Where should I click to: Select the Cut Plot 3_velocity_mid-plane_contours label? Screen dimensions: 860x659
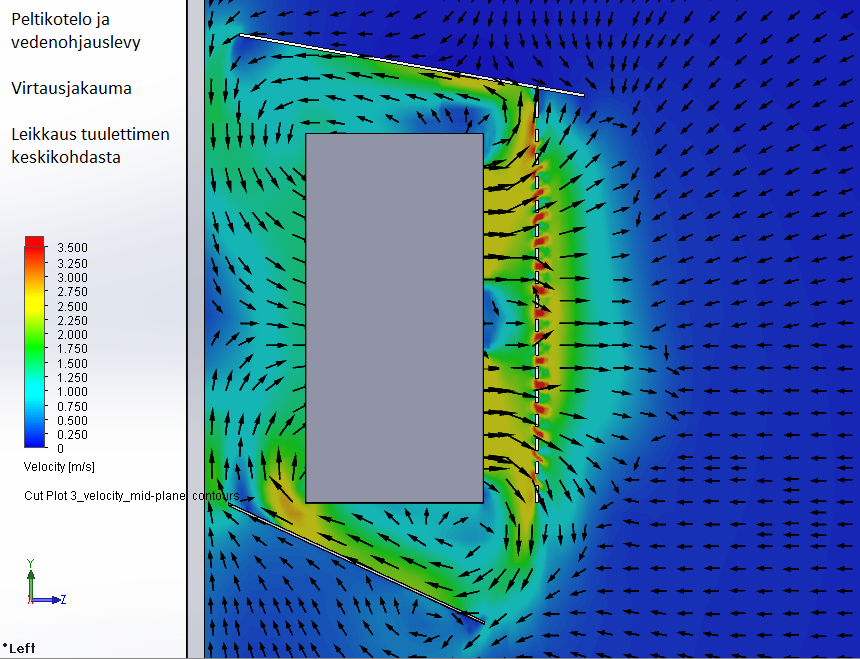click(131, 496)
